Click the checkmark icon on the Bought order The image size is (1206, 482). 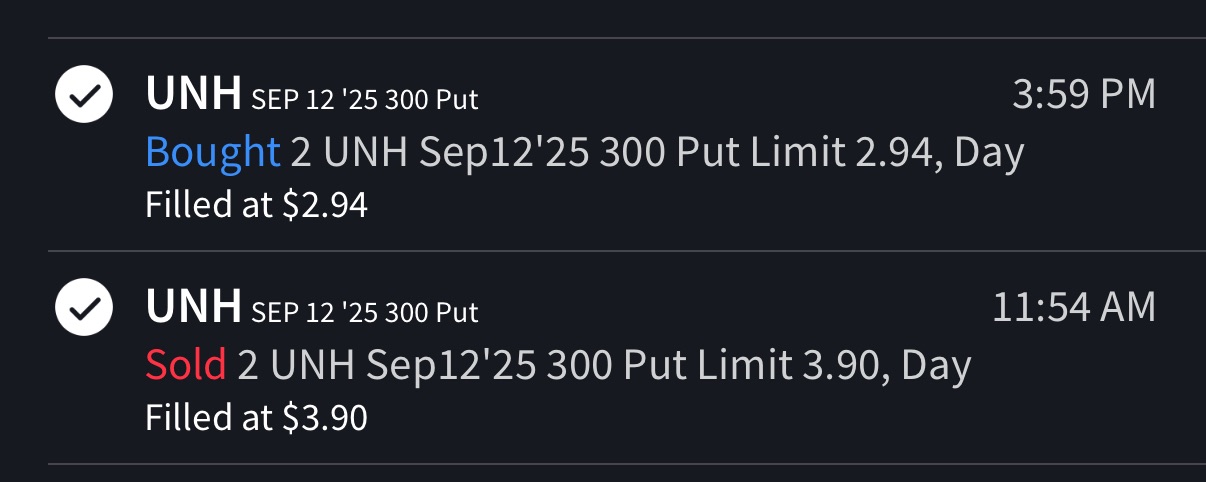[x=83, y=96]
